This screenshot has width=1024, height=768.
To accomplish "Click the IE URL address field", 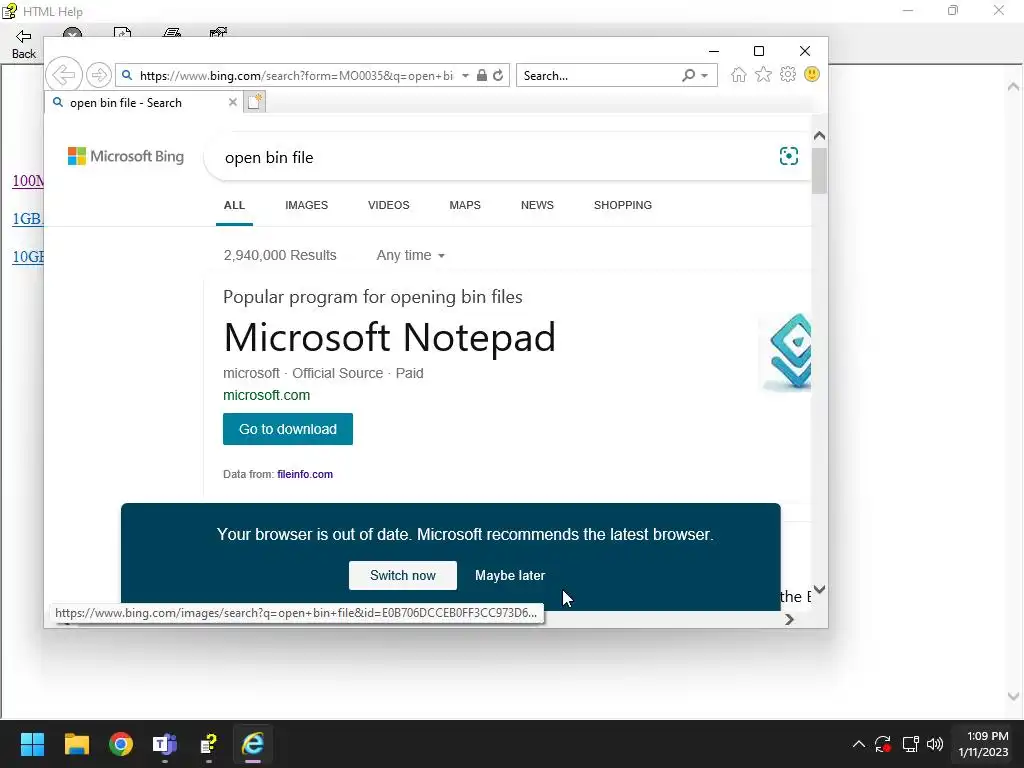I will tap(296, 76).
